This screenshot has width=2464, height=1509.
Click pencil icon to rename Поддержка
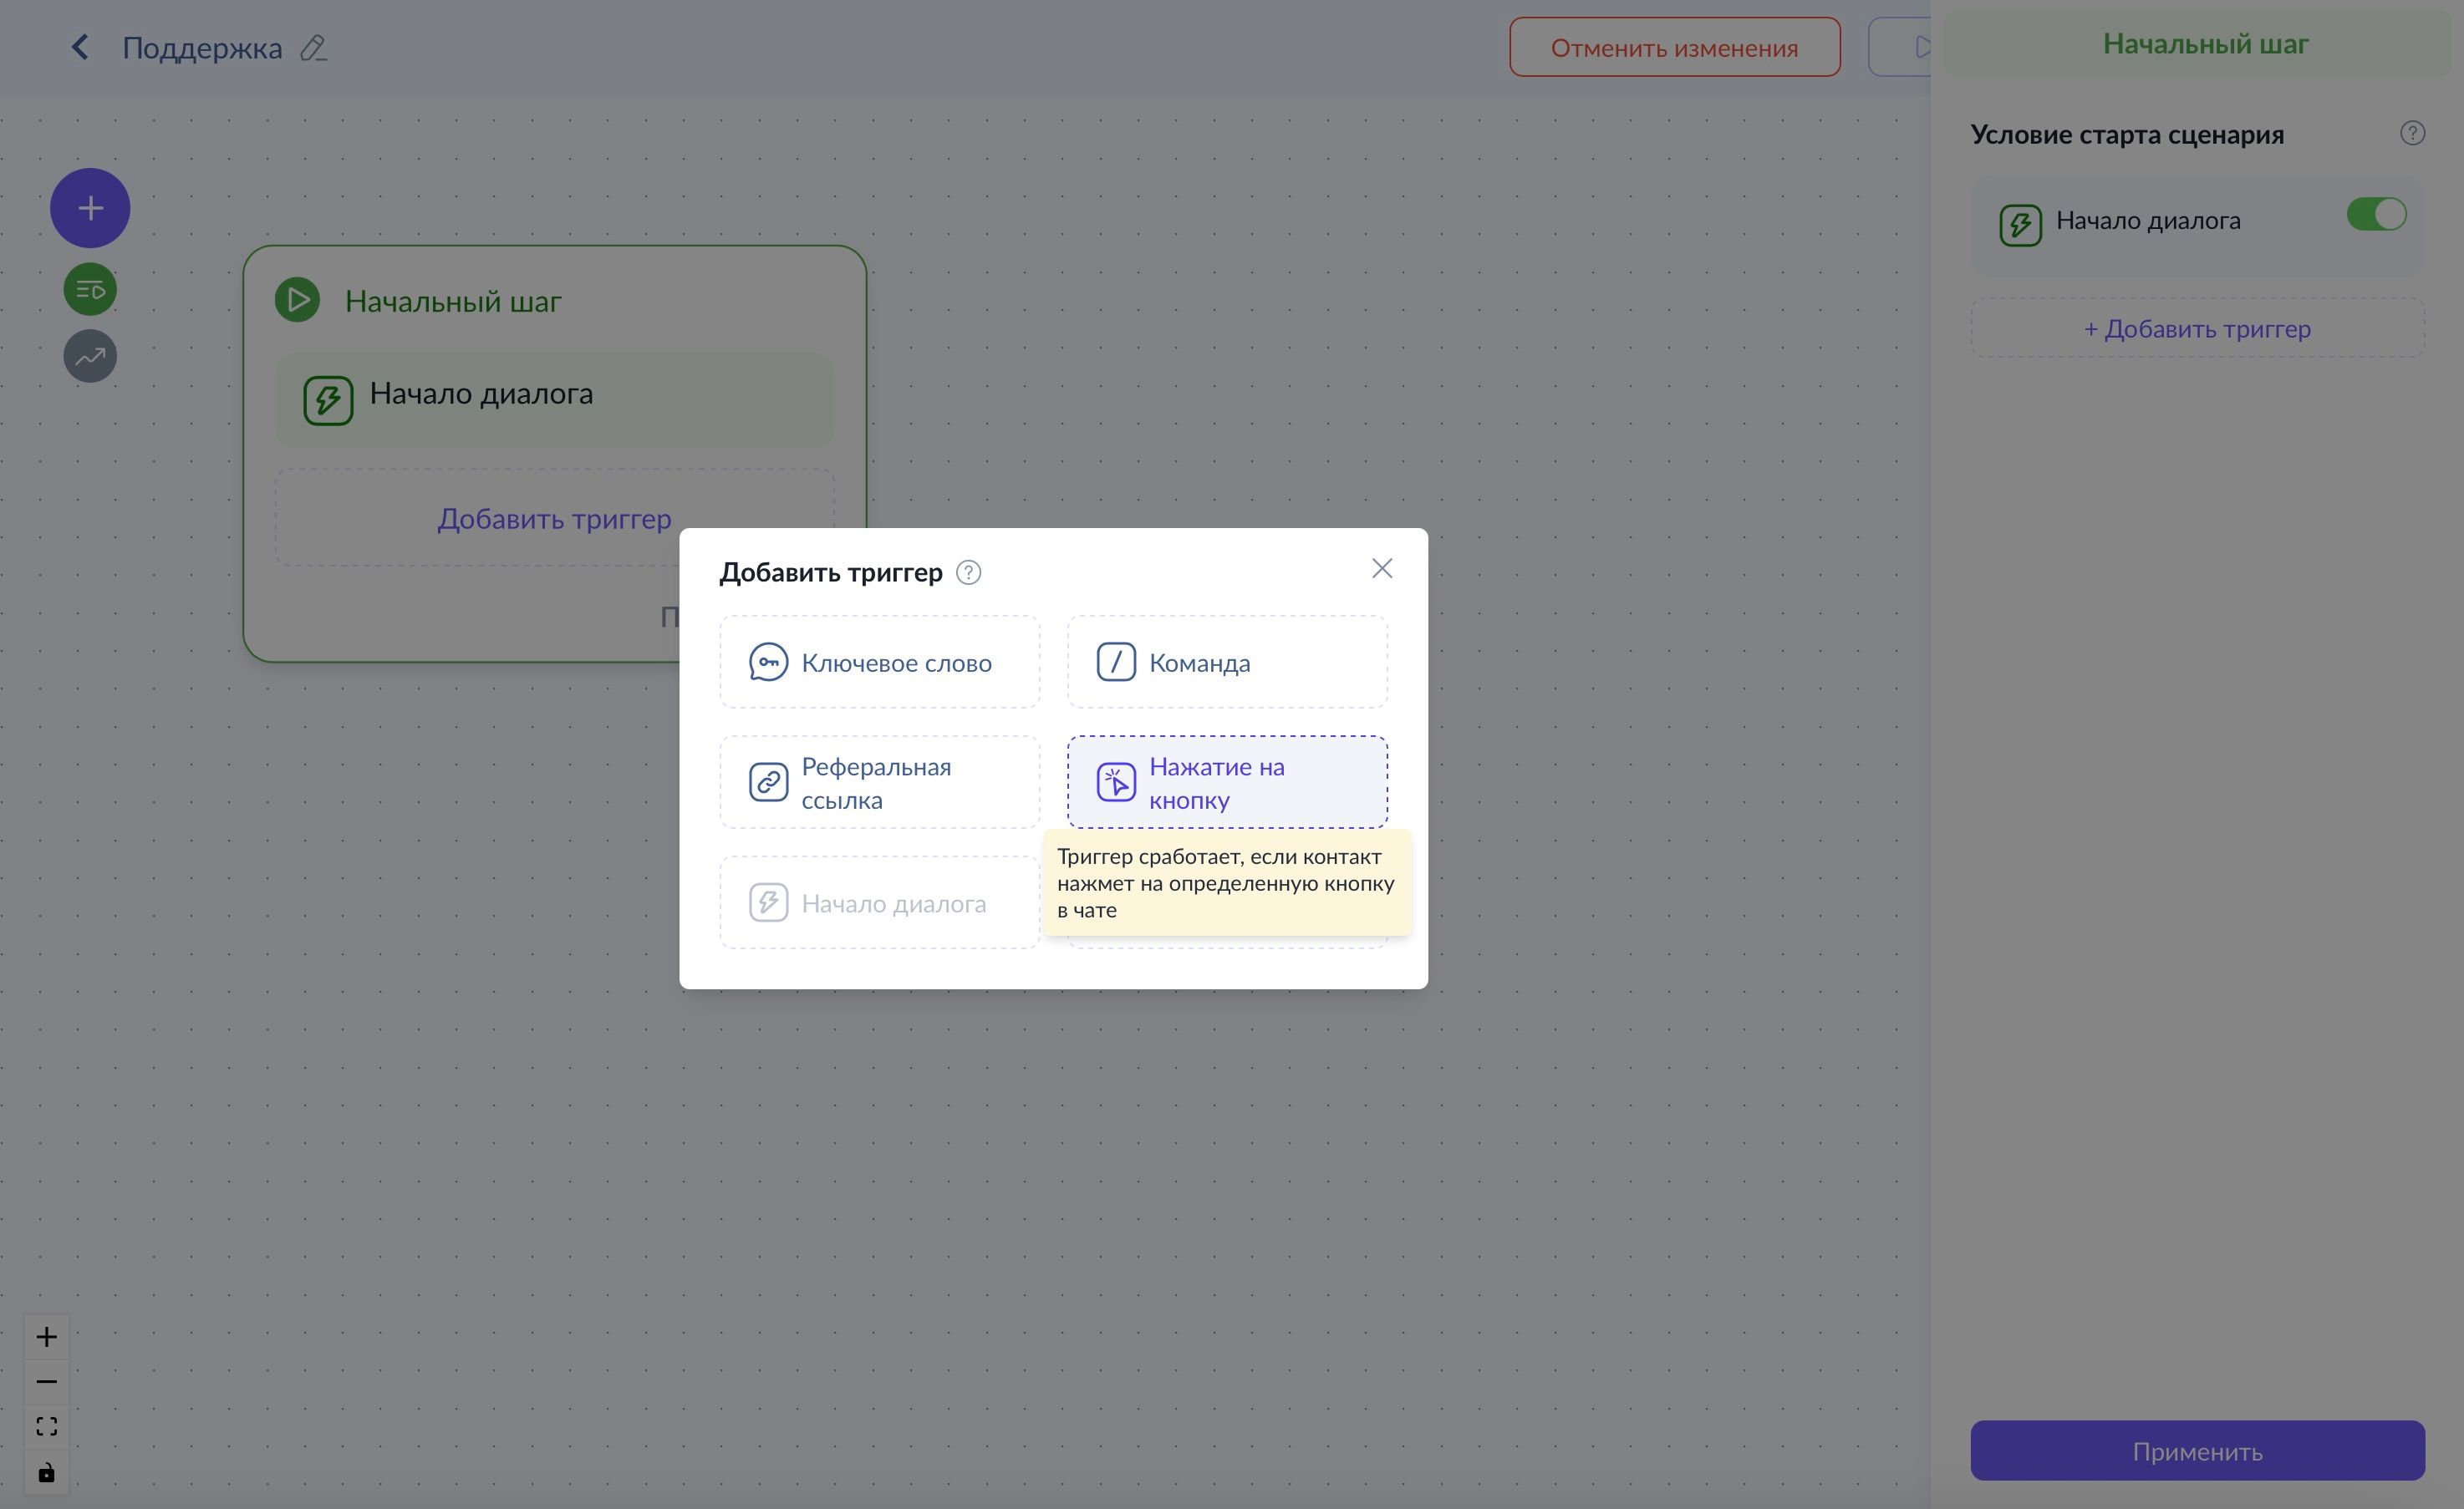point(313,48)
